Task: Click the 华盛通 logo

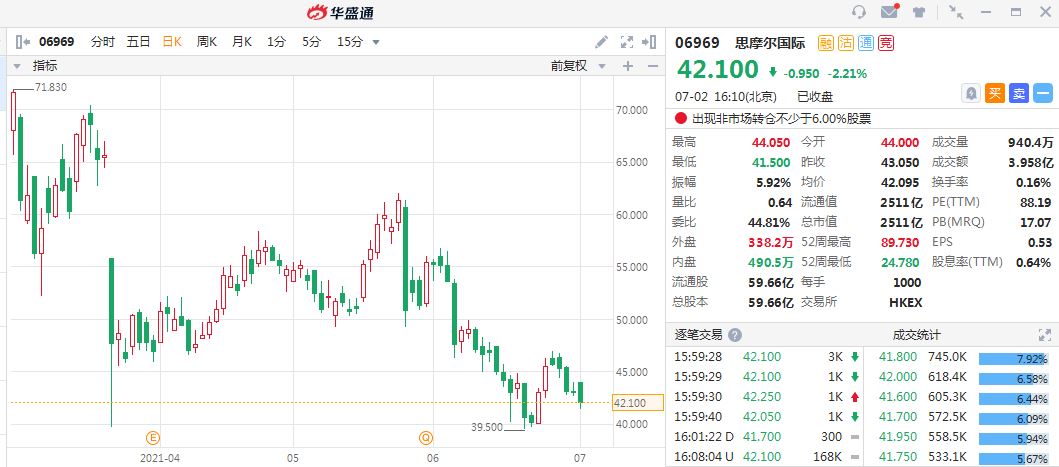Action: (x=340, y=12)
